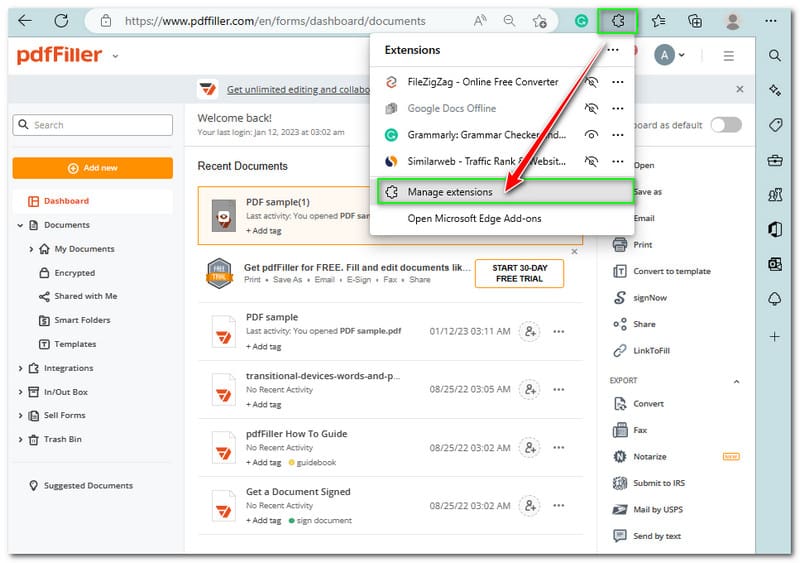Click the browser address bar URL
The image size is (800, 563).
pyautogui.click(x=275, y=21)
